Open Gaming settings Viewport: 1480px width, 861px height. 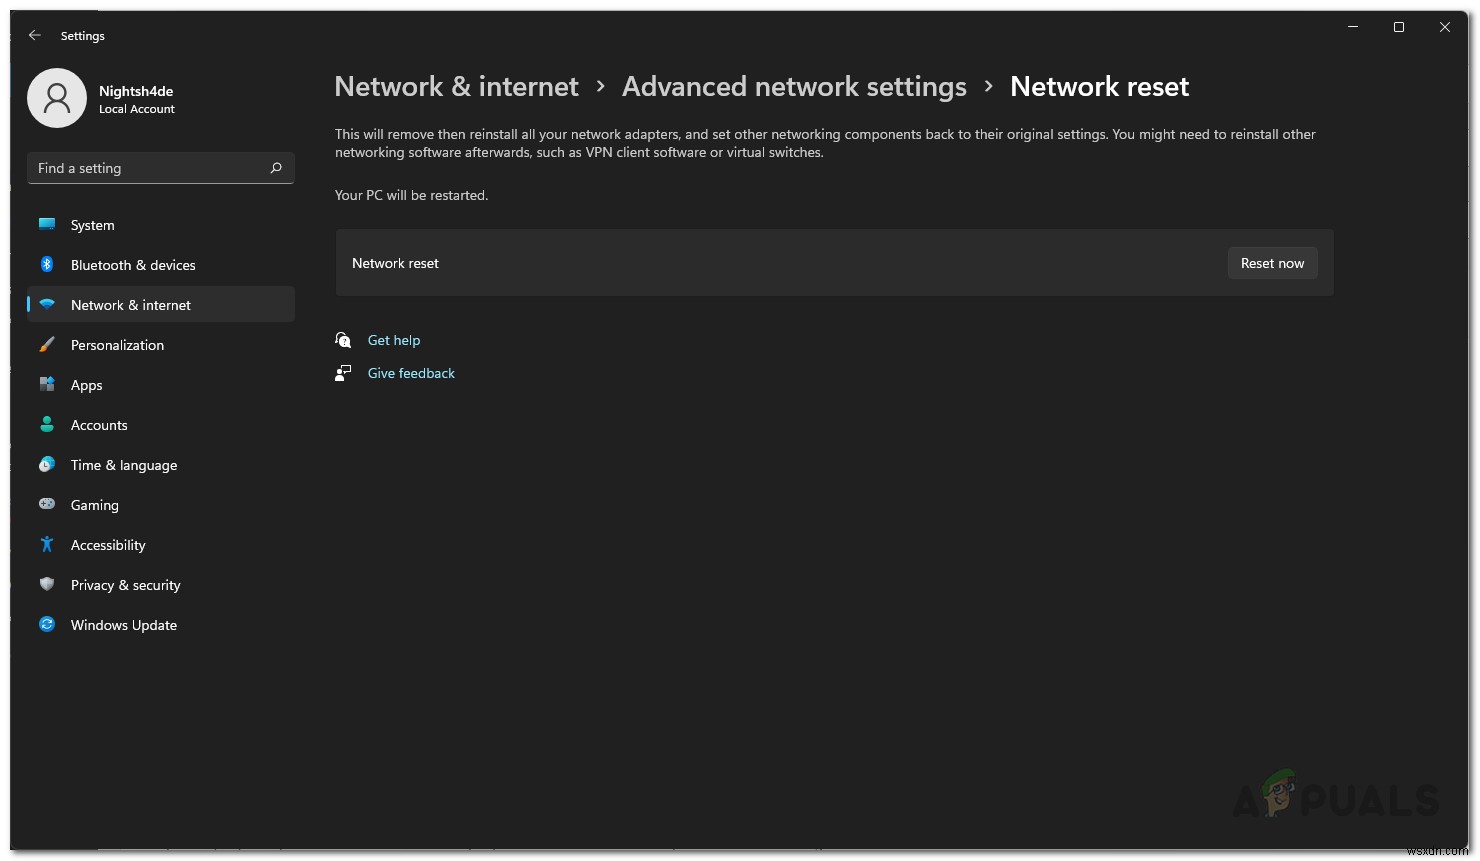(x=47, y=504)
